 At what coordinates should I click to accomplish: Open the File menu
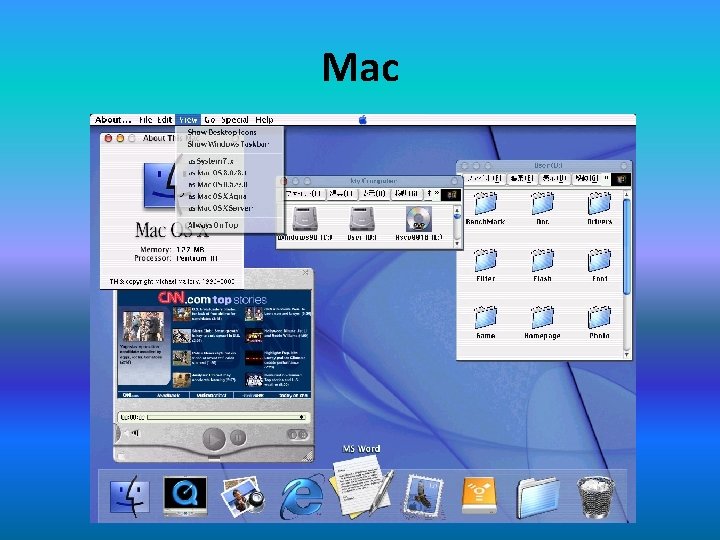coord(145,120)
